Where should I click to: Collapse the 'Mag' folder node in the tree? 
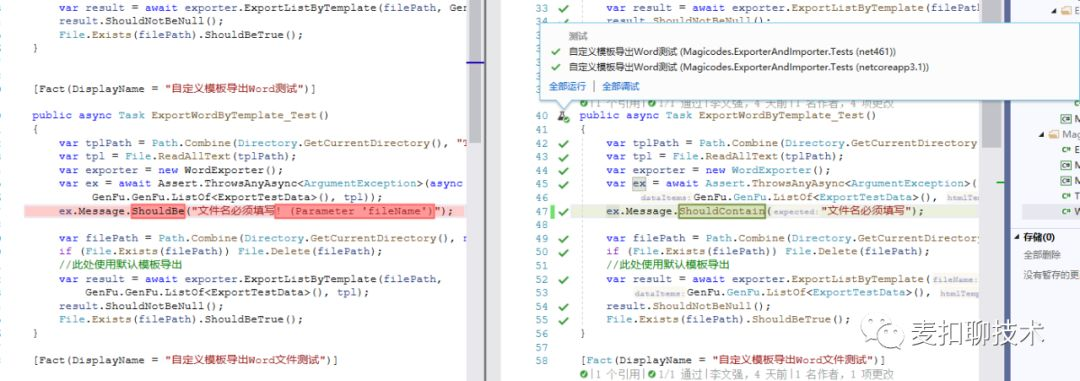coord(1041,134)
